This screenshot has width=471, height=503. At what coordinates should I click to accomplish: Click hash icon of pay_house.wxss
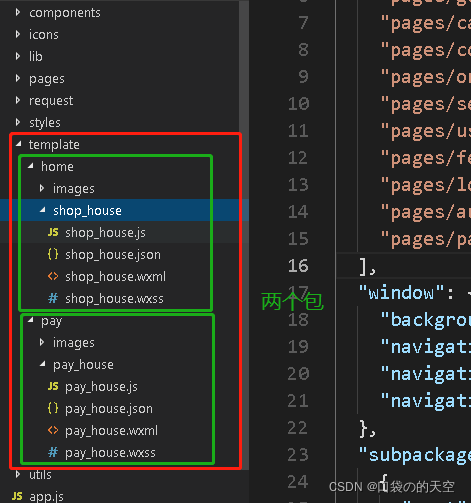point(53,452)
